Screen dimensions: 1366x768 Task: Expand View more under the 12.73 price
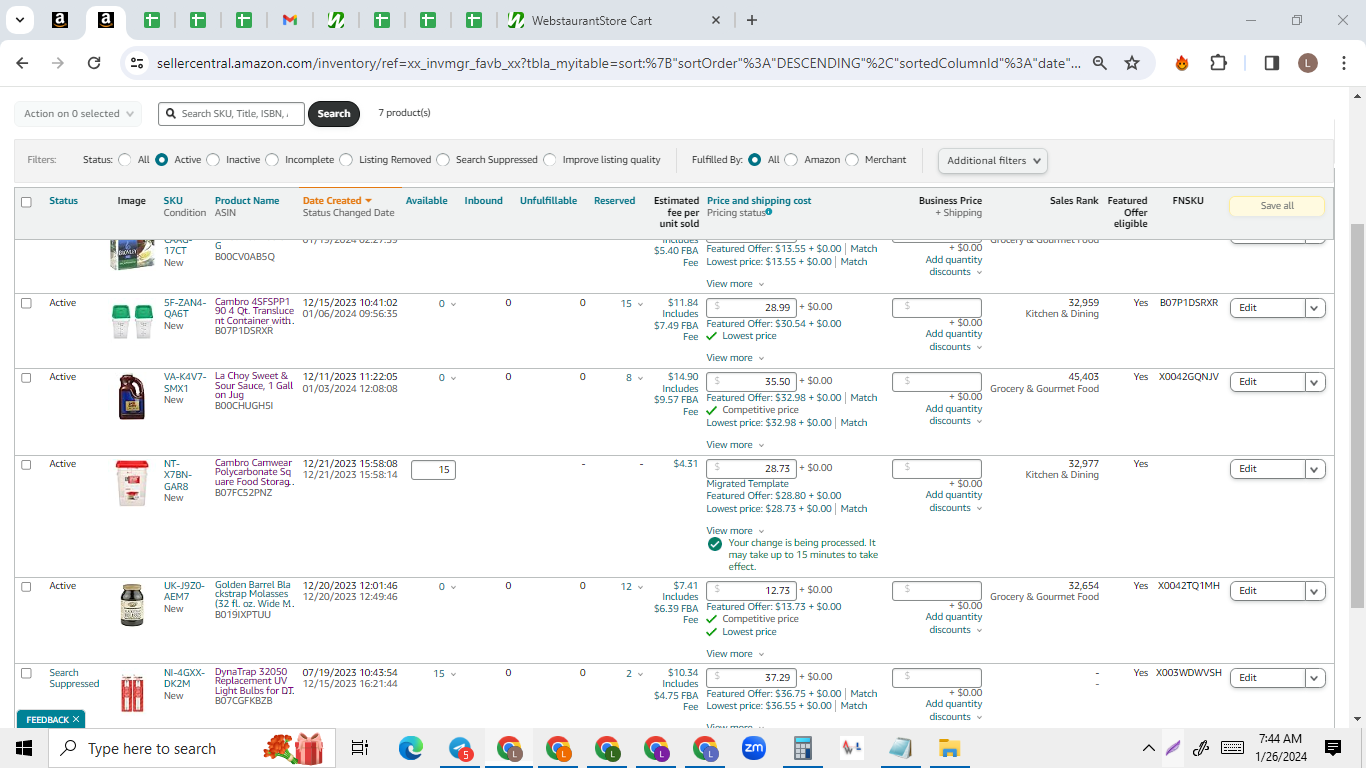click(x=735, y=654)
